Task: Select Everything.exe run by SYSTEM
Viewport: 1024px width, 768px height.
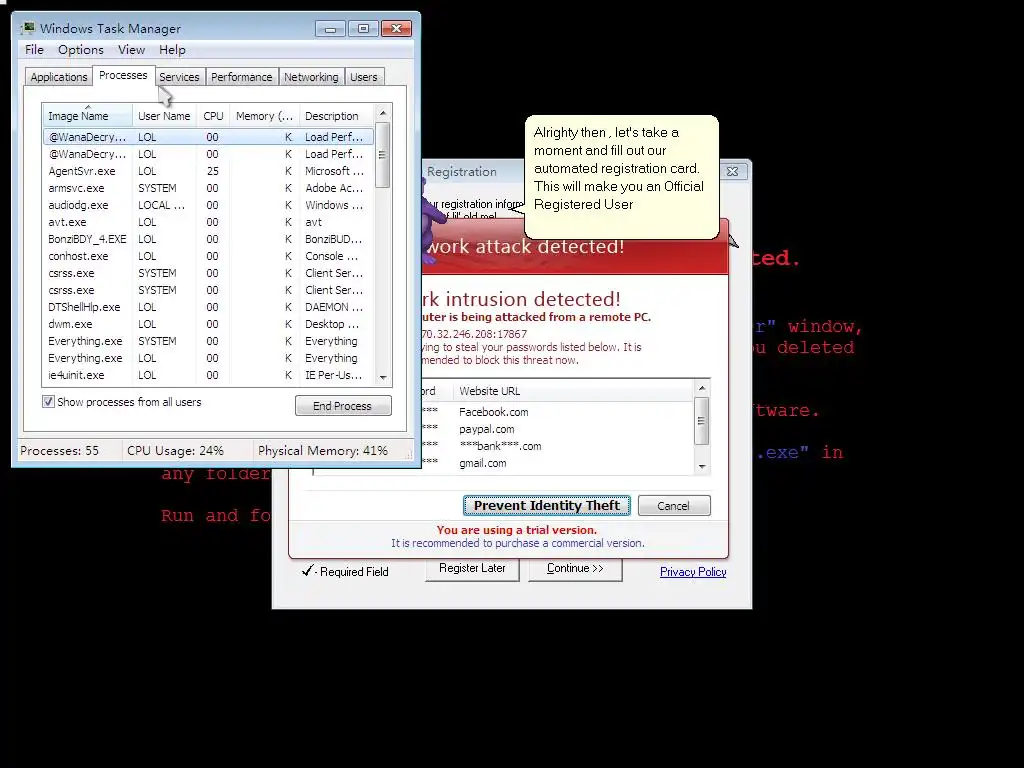Action: tap(208, 341)
